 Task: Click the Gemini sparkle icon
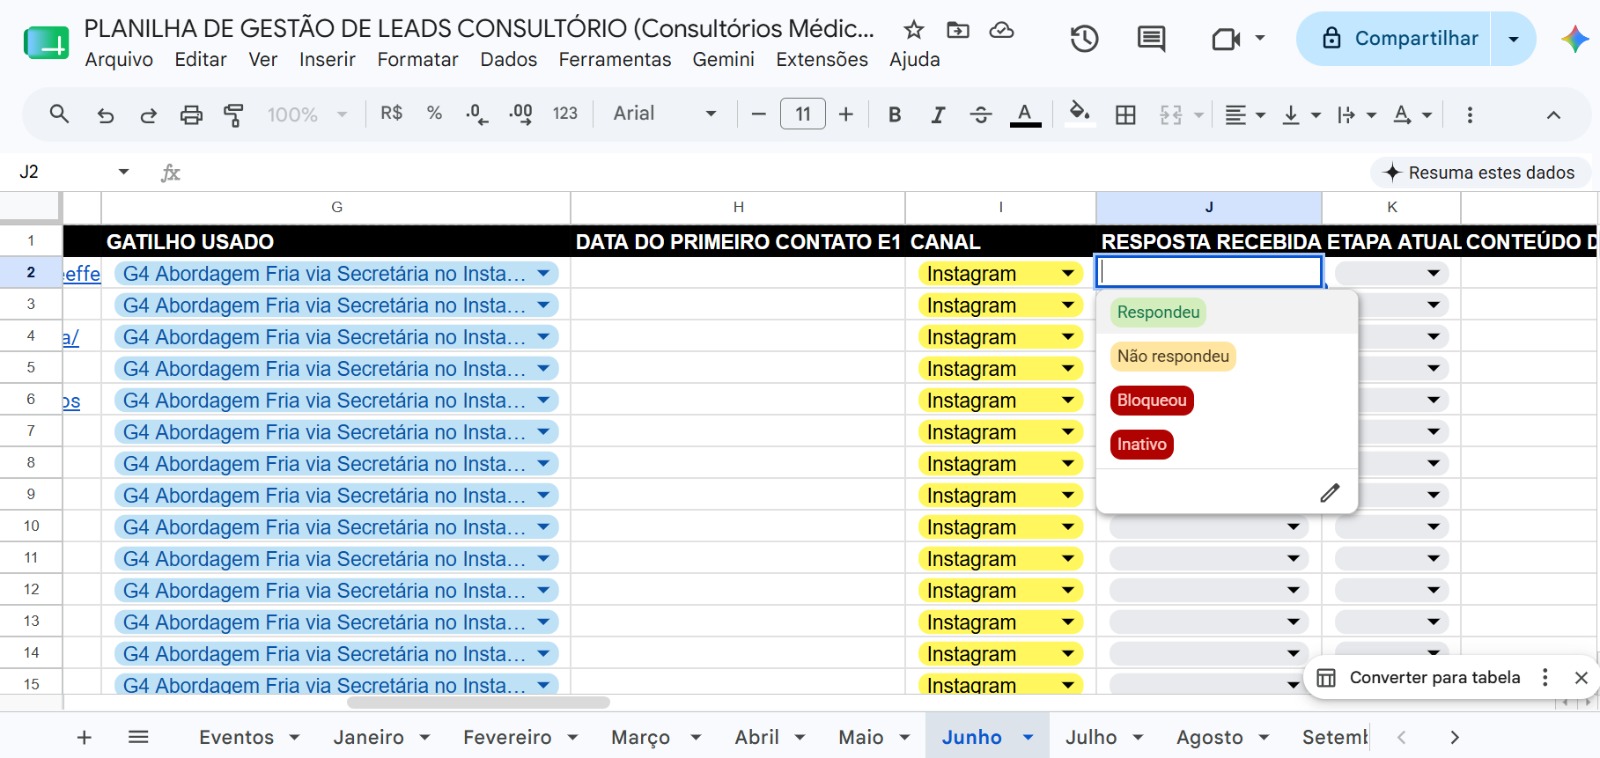click(x=1575, y=39)
